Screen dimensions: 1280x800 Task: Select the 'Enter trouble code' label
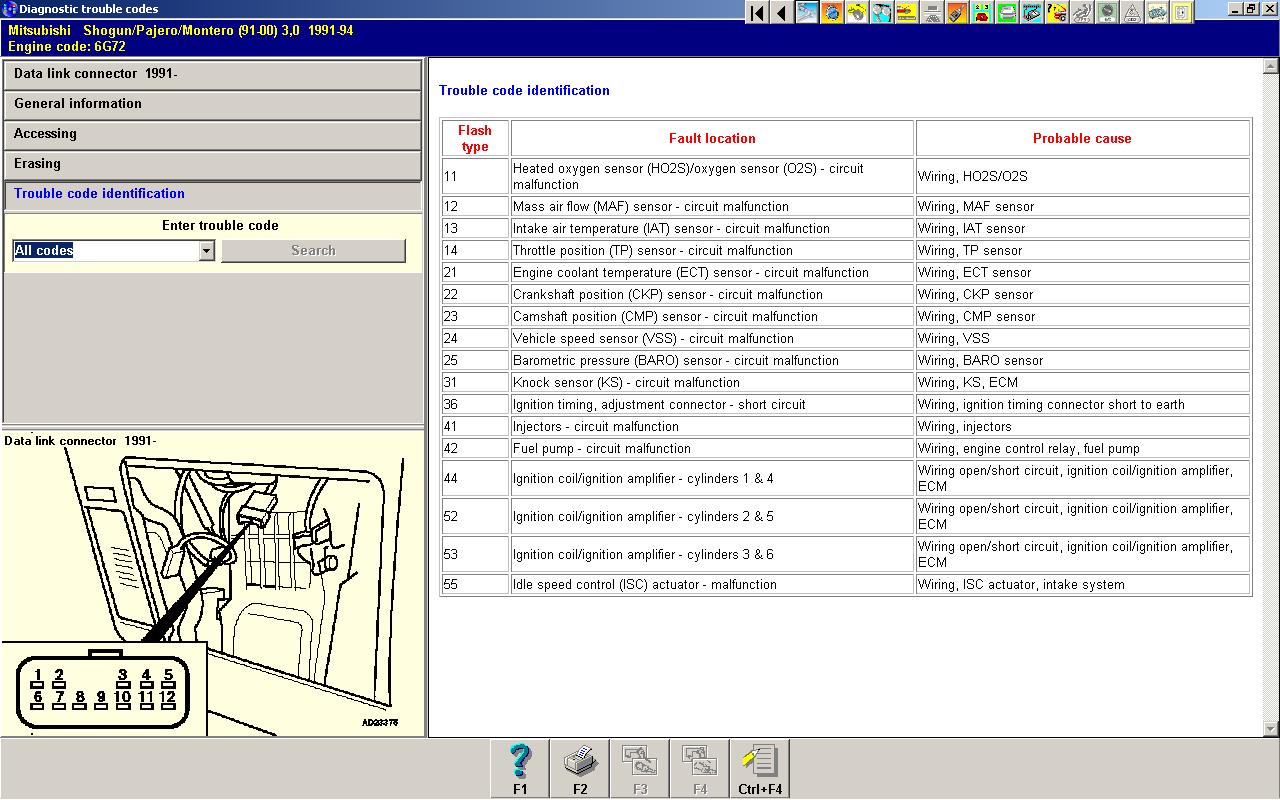220,225
